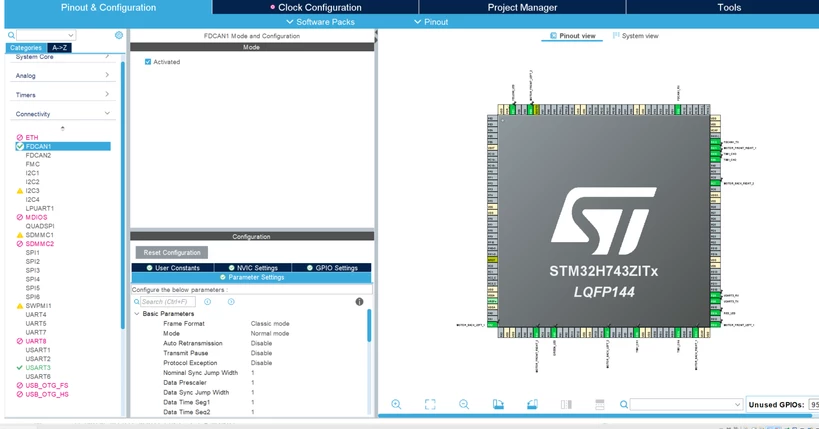Click the first circular navigation icon beside parameter search
Viewport: 819px width, 429px height.
coord(207,302)
